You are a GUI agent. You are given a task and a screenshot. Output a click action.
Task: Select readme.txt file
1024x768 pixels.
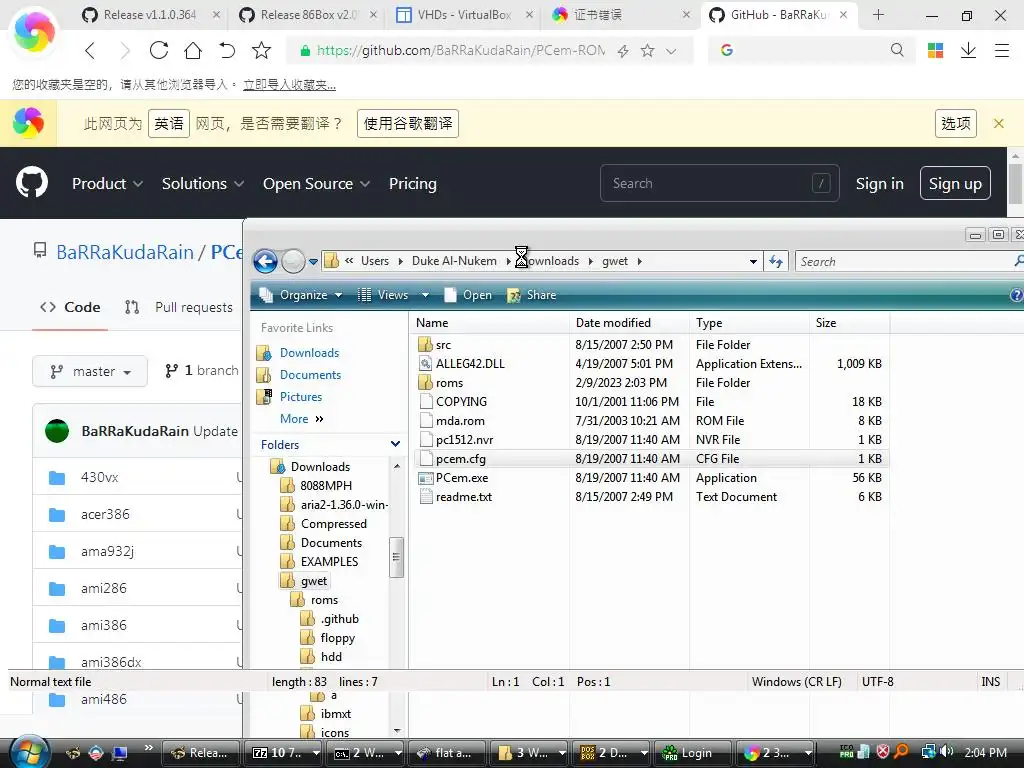tap(464, 497)
